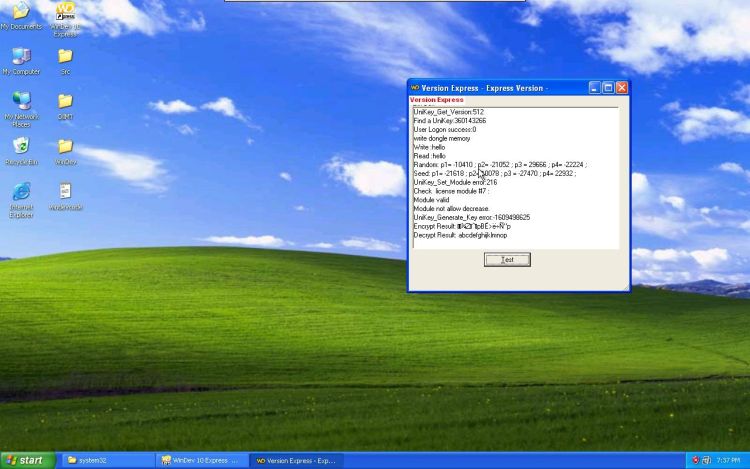Click the "Write :hello" line
750x469 pixels.
tap(429, 147)
